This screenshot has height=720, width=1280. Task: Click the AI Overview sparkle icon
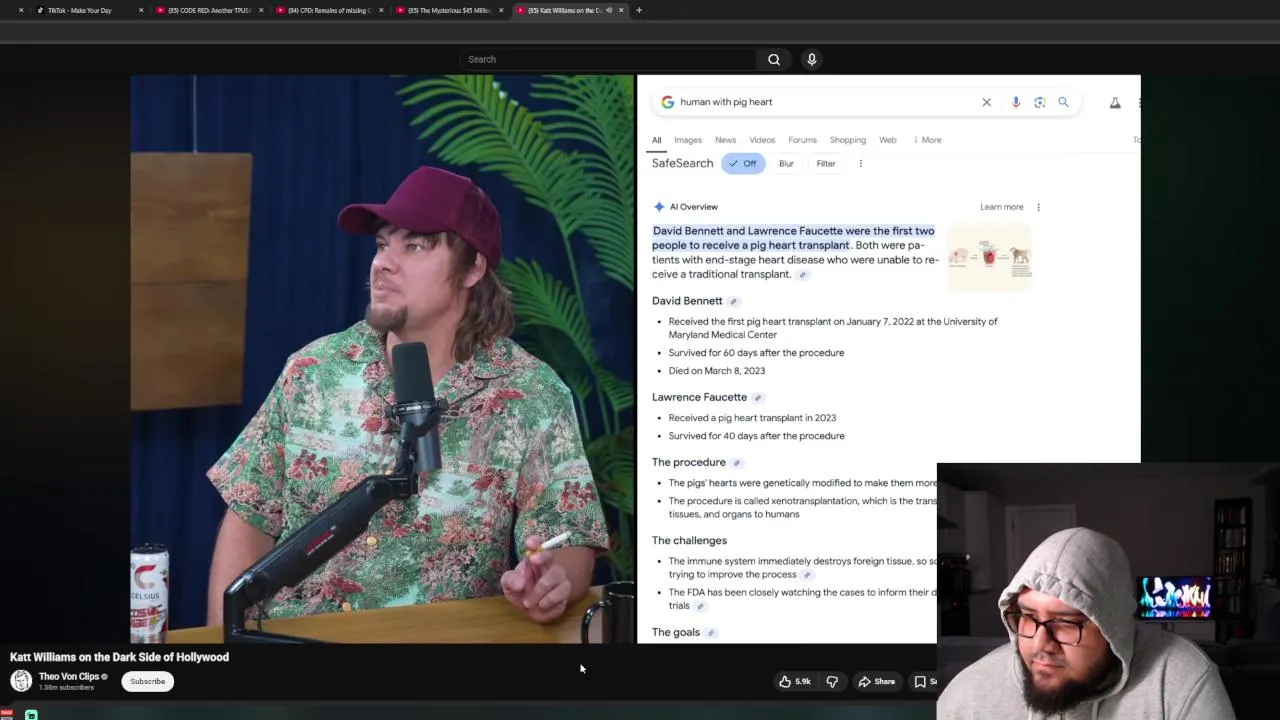click(x=659, y=207)
